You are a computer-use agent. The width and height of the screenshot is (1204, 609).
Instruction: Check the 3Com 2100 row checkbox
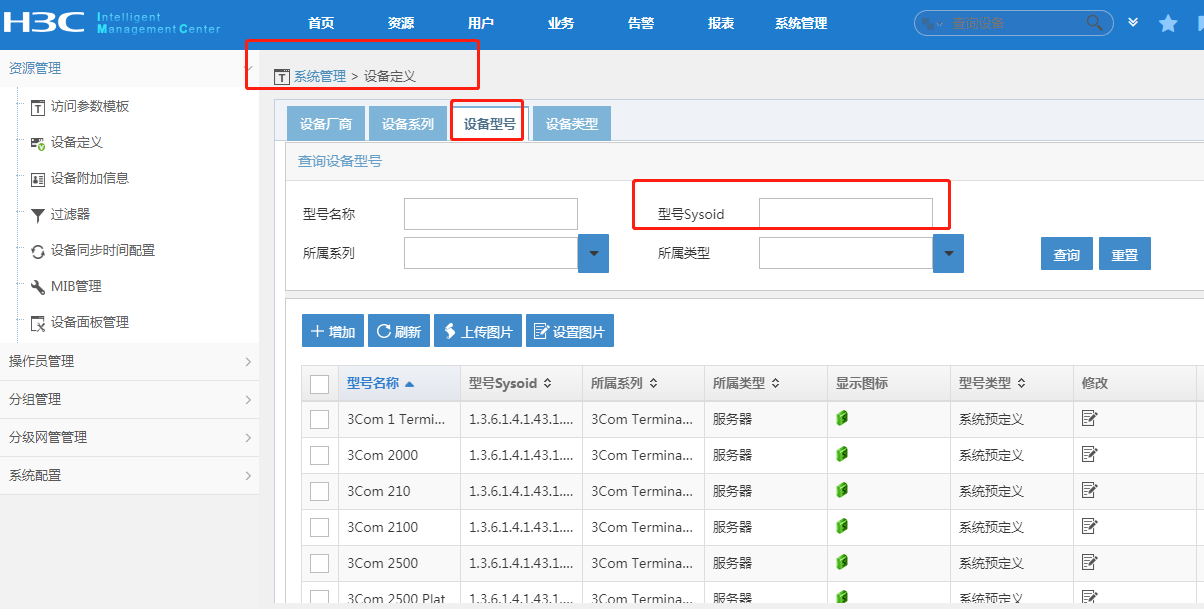tap(319, 527)
